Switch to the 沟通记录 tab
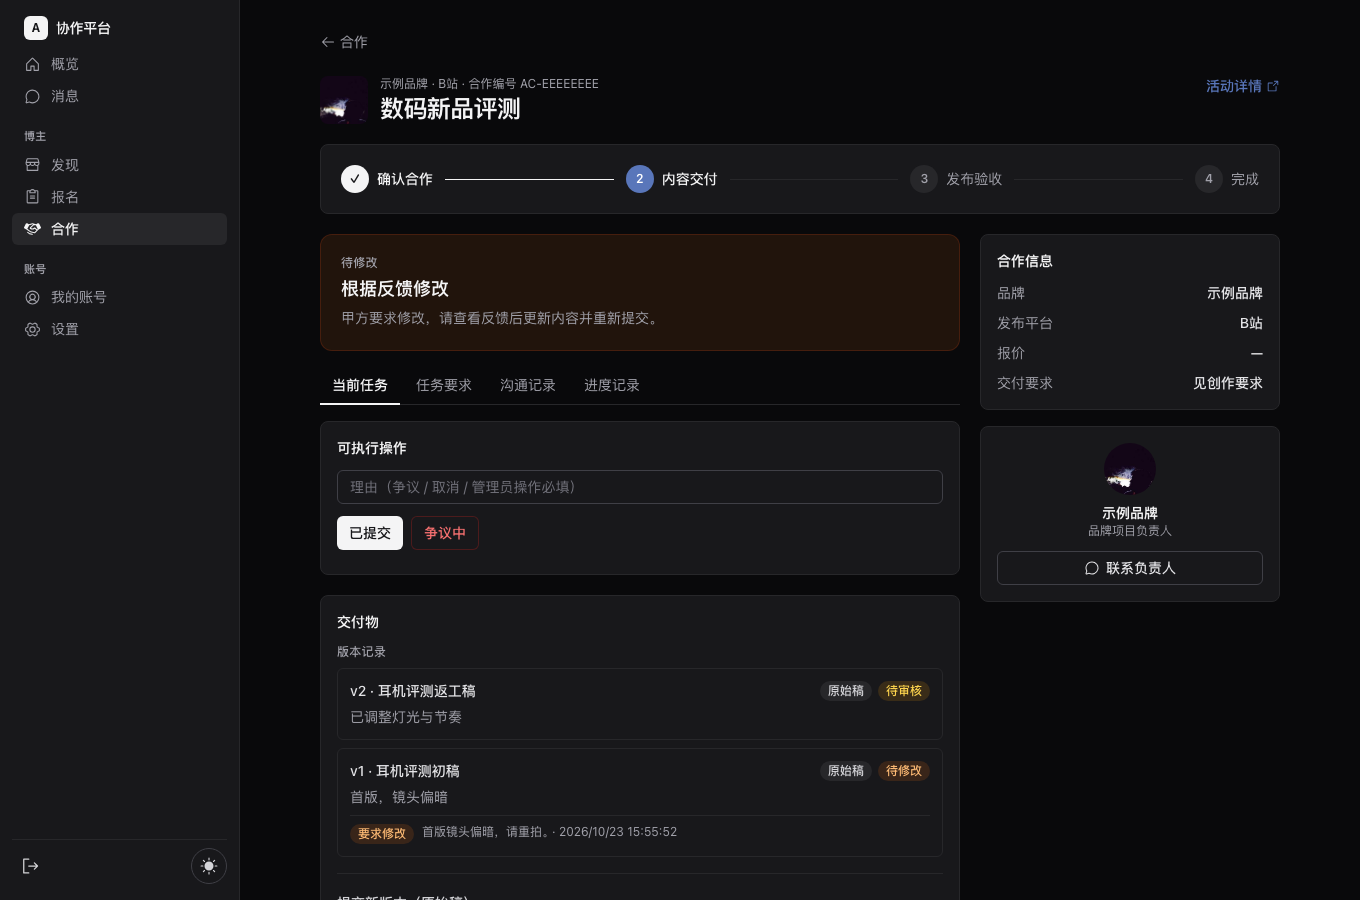The image size is (1360, 900). click(528, 385)
